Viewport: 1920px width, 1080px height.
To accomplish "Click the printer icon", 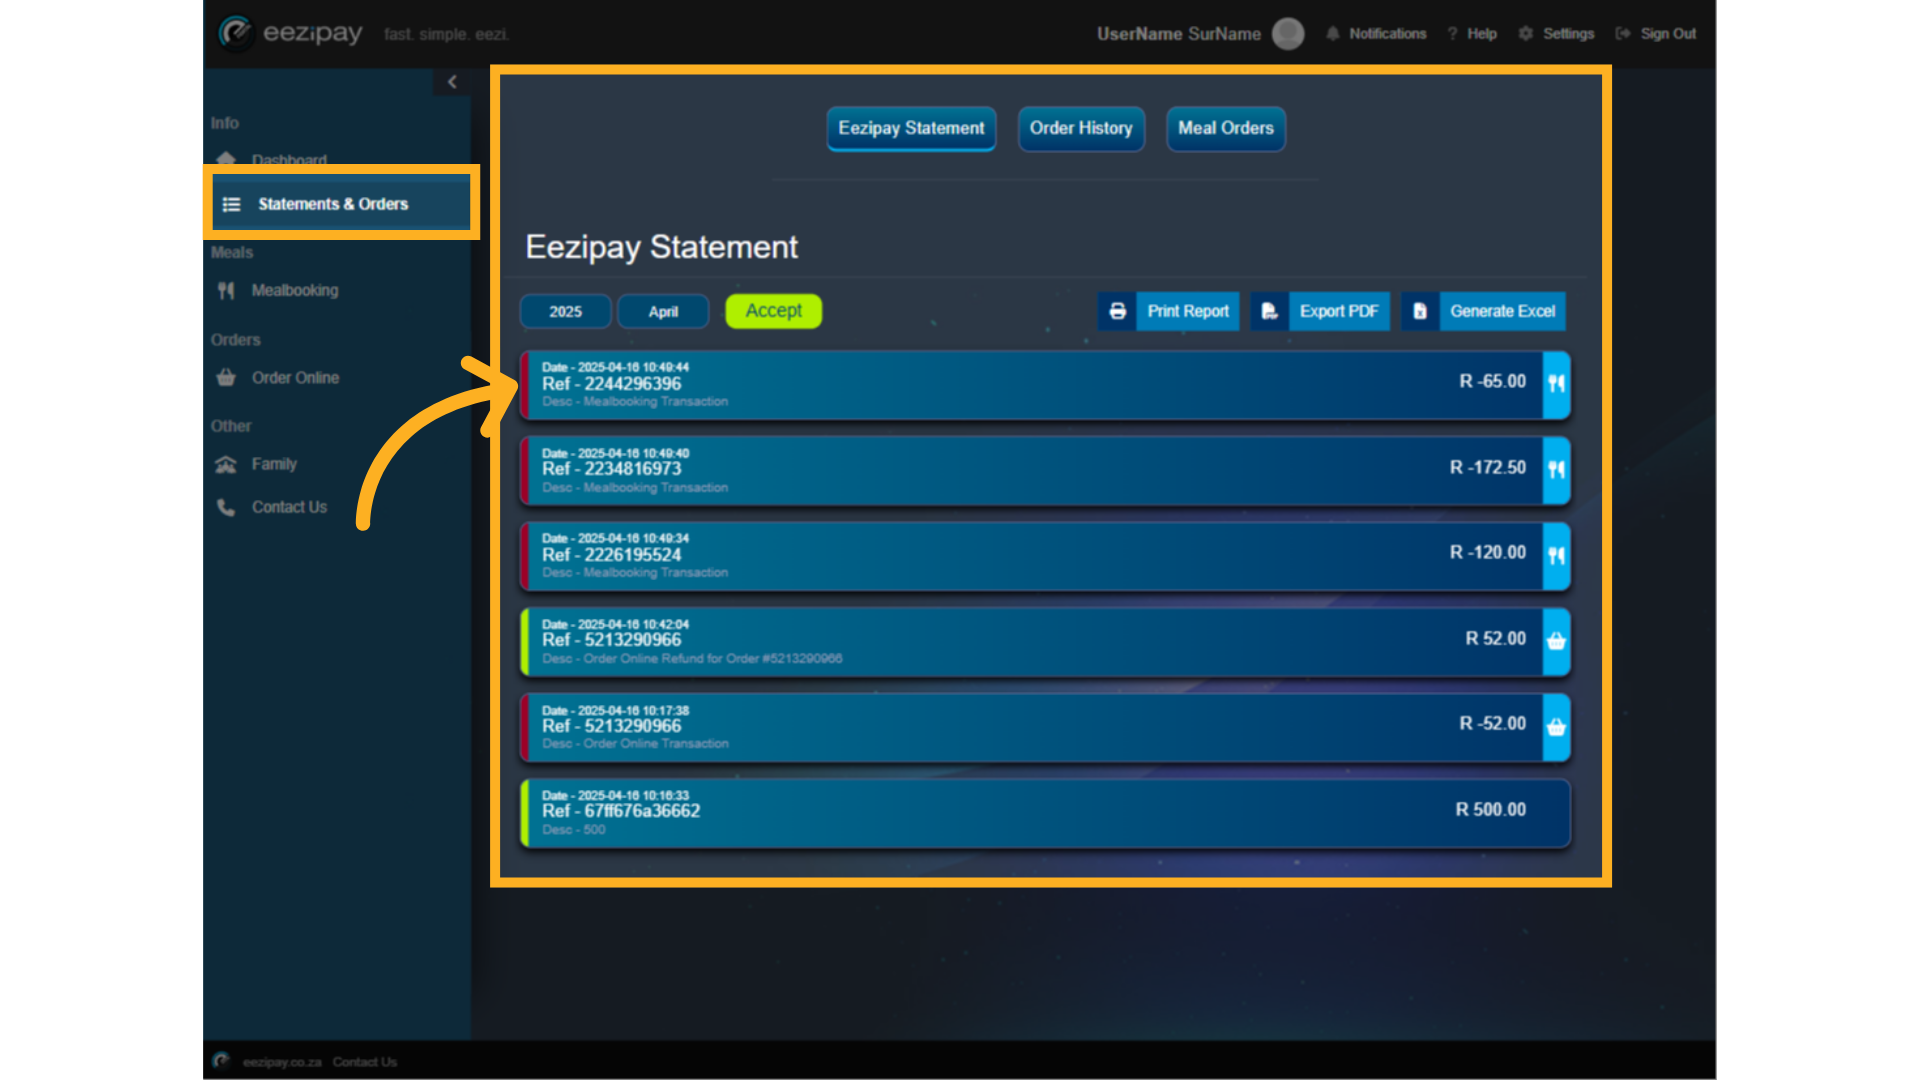I will click(1117, 311).
